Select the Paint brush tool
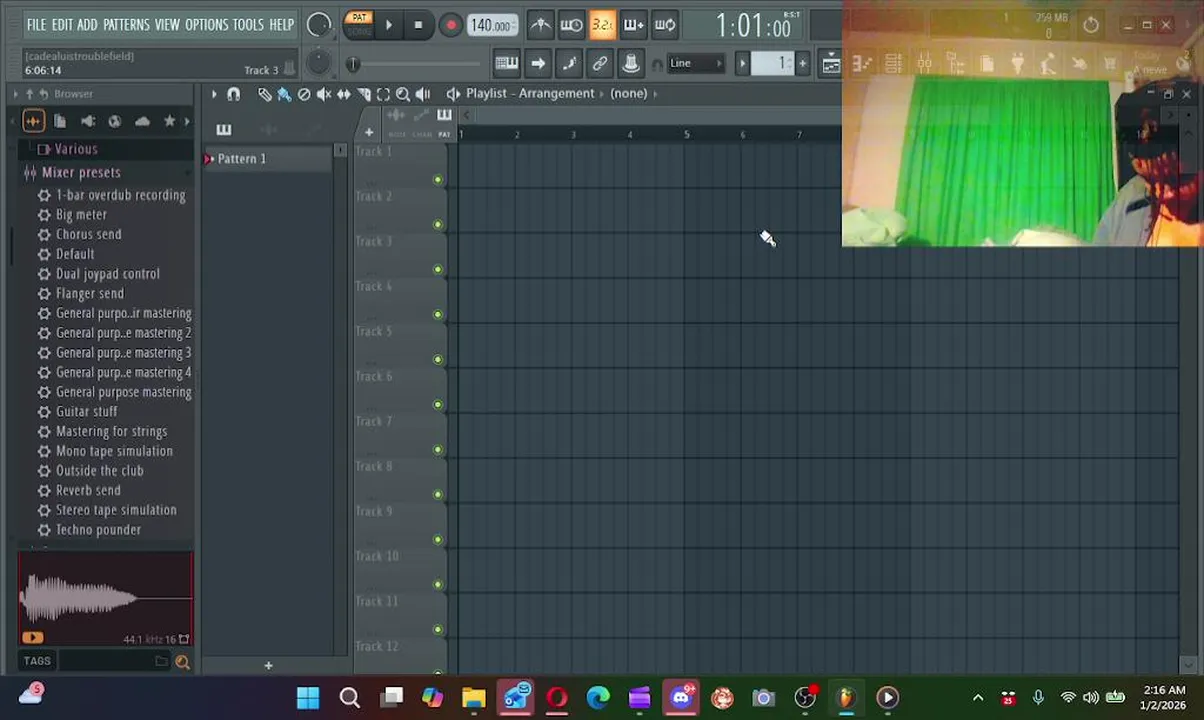The width and height of the screenshot is (1204, 720). pos(284,94)
